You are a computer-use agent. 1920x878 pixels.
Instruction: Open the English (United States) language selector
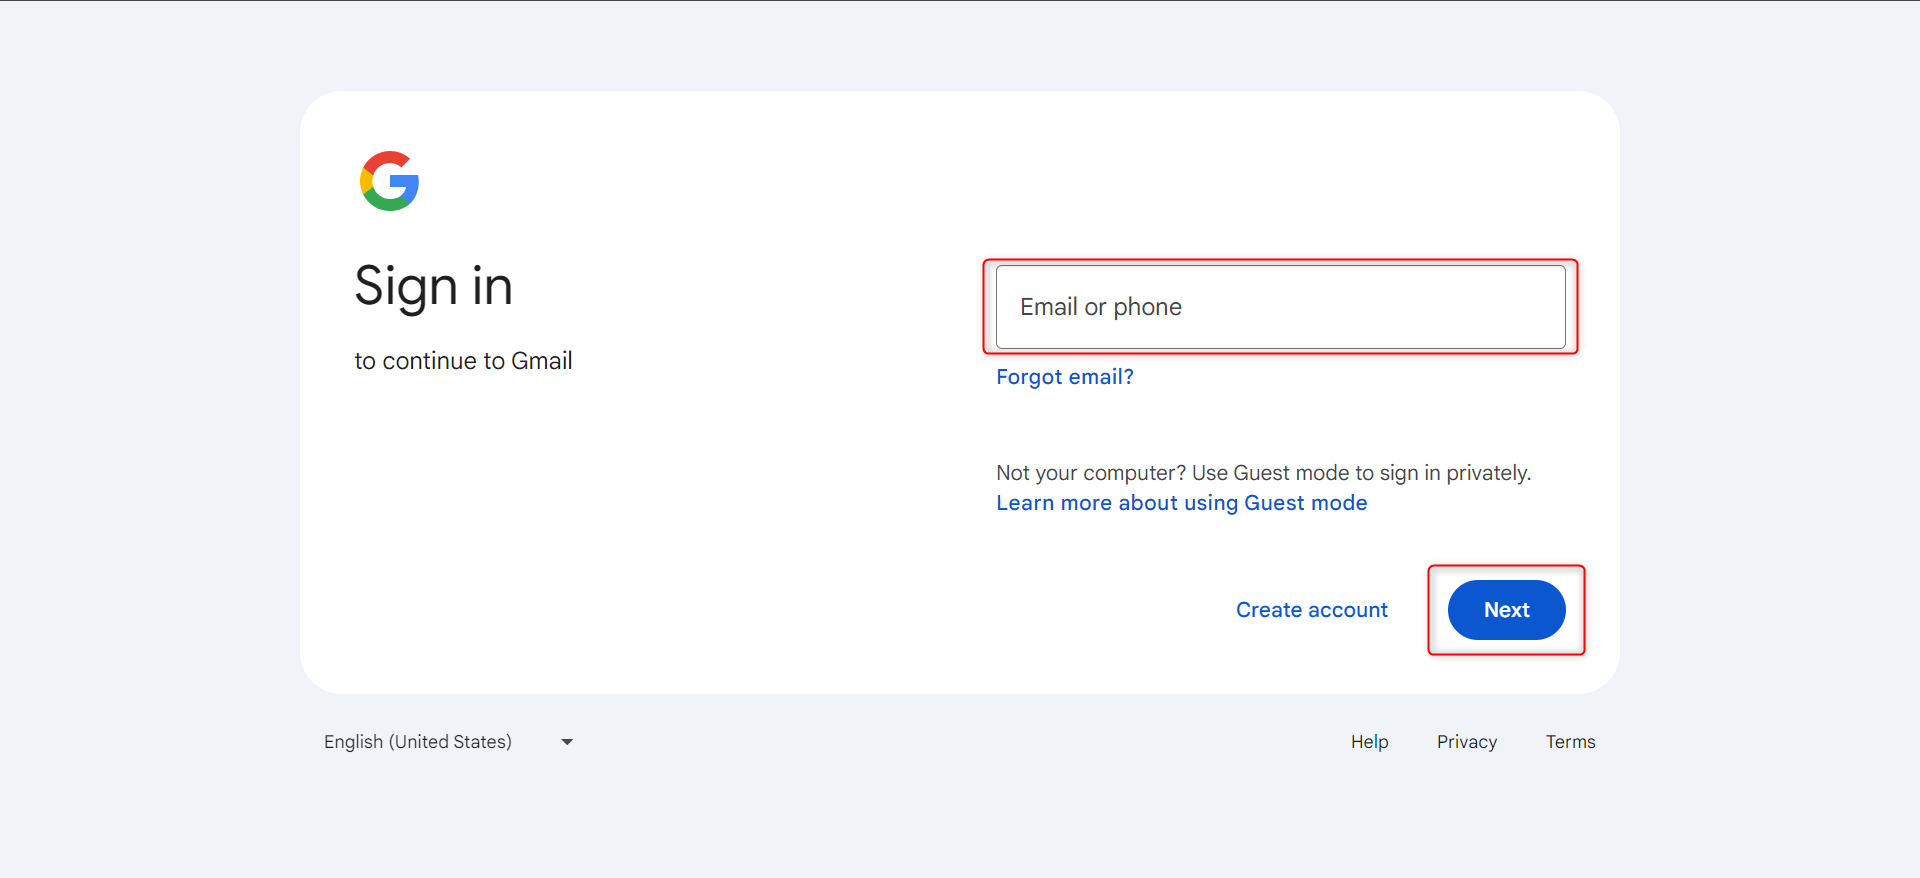(x=418, y=742)
